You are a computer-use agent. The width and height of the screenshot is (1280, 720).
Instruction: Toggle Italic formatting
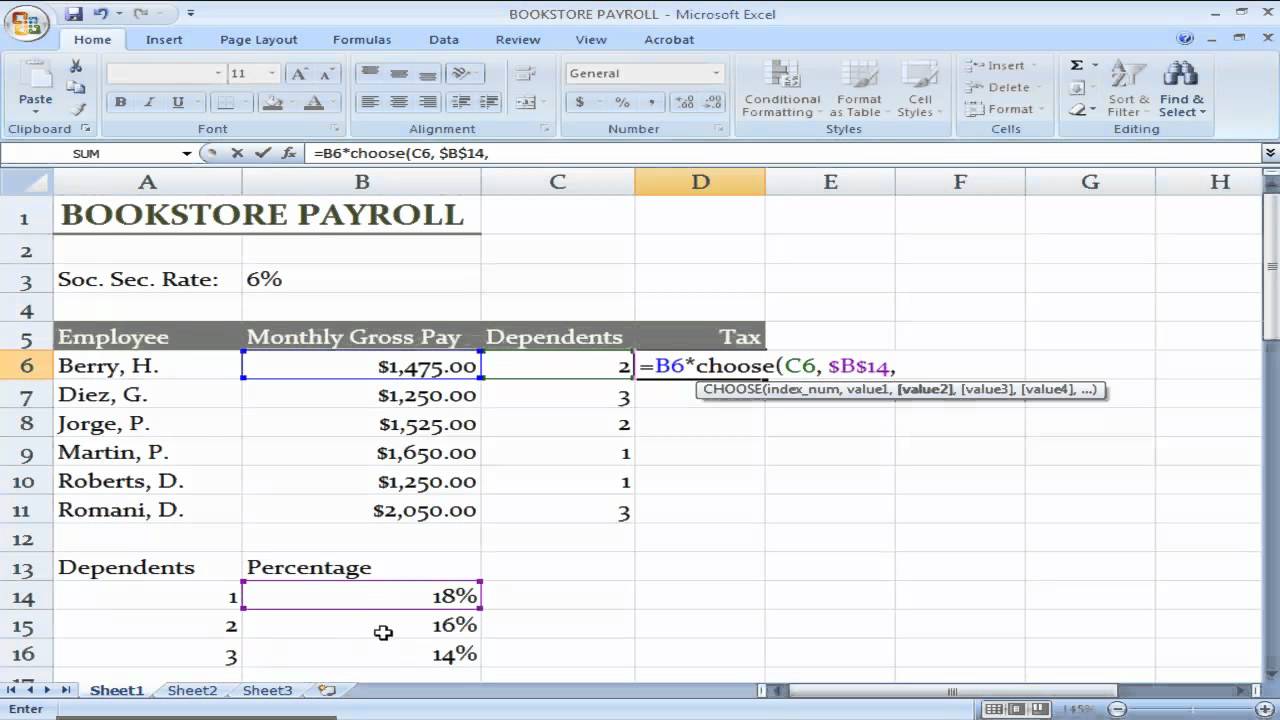150,102
